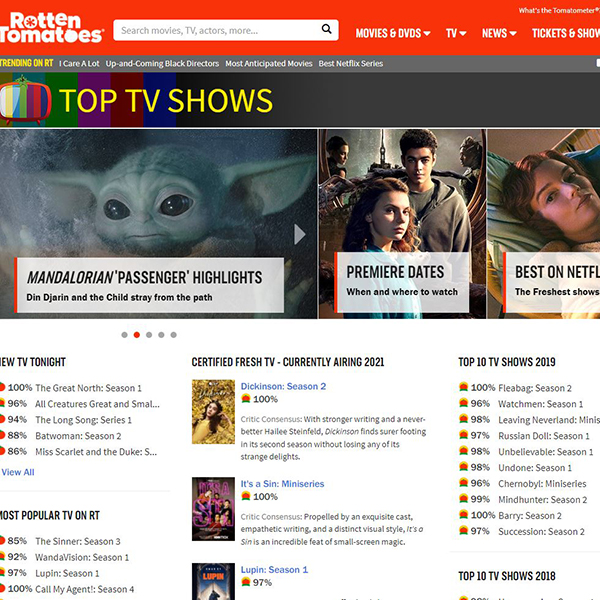This screenshot has height=600, width=600.
Task: Open Fleabag: Season 2 title
Action: tap(535, 388)
